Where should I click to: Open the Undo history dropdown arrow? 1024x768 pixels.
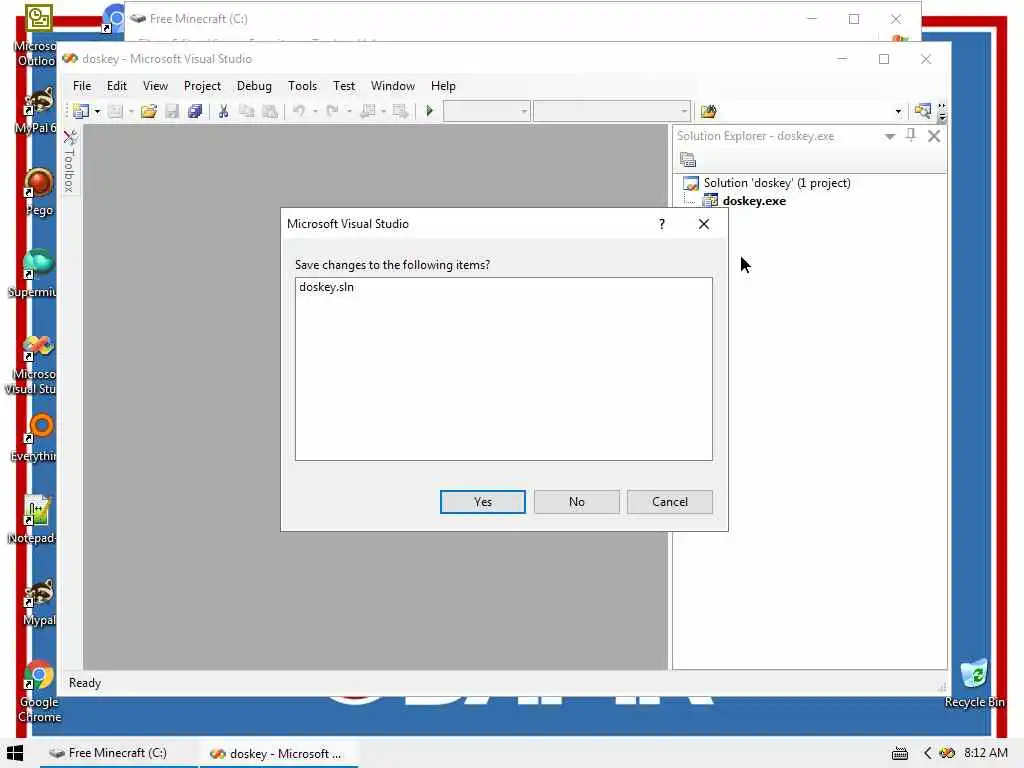315,112
